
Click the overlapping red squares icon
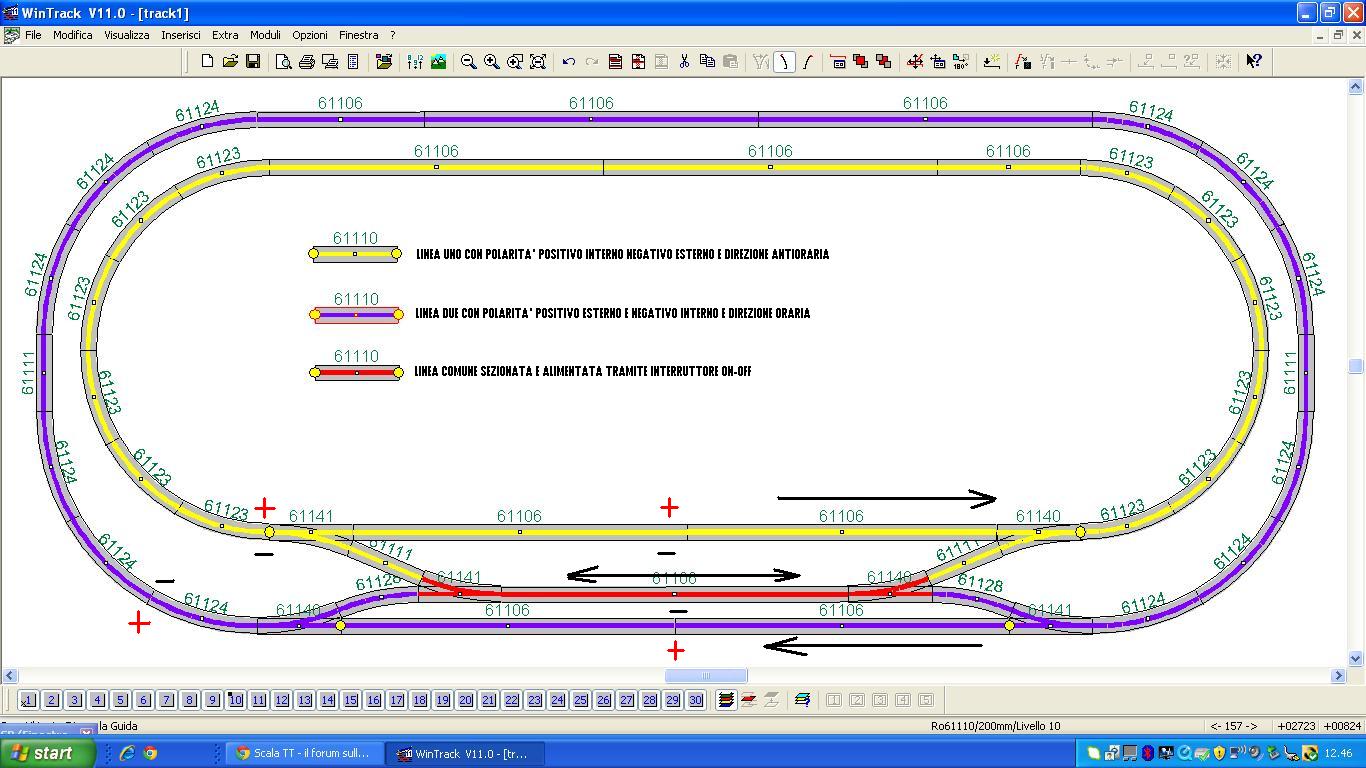pos(860,61)
